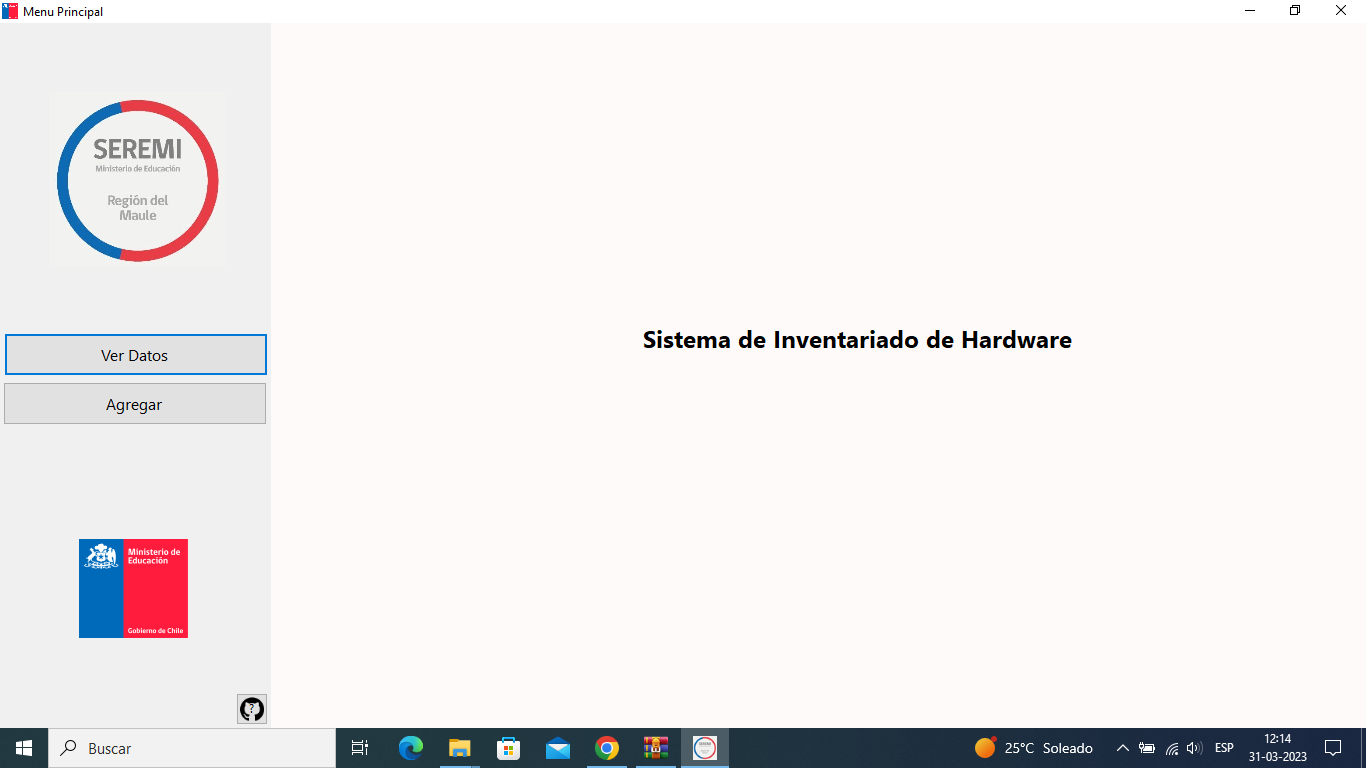Screen dimensions: 1366x768
Task: Click the SEREMI Región del Maule logo
Action: coord(137,180)
